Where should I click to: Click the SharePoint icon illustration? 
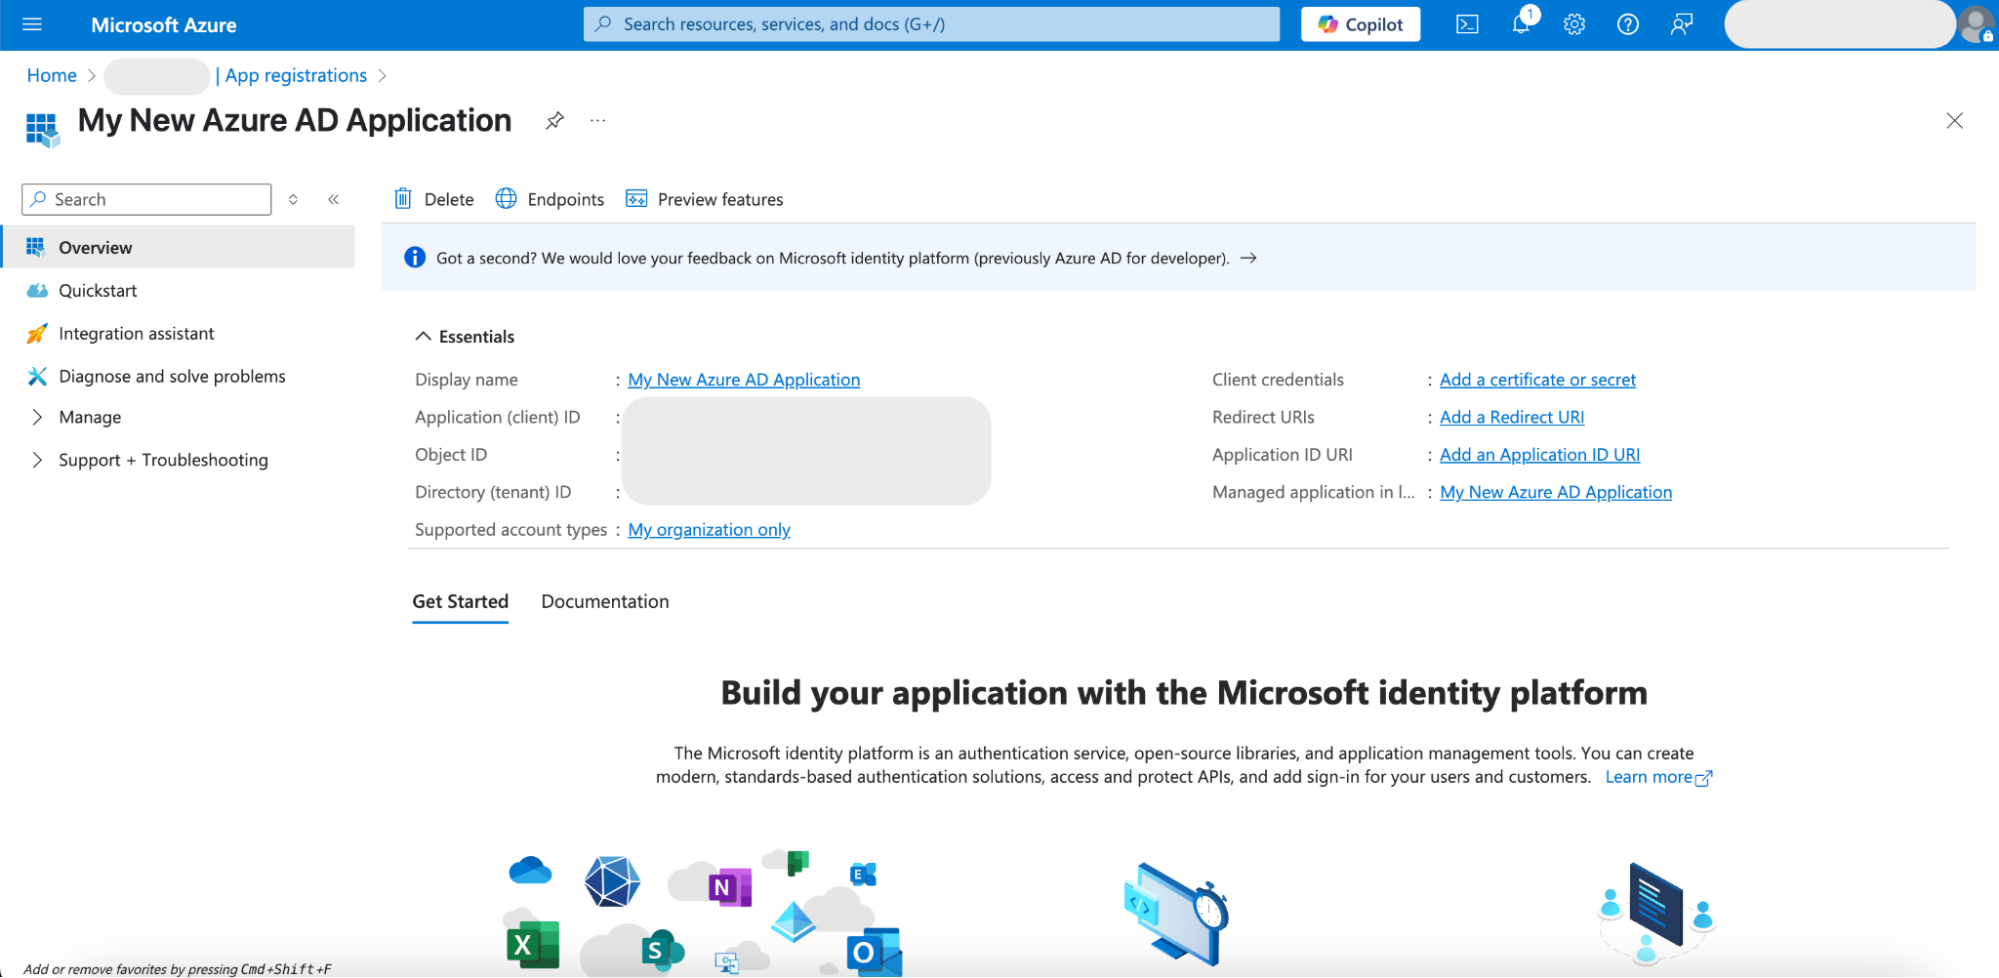tap(661, 950)
